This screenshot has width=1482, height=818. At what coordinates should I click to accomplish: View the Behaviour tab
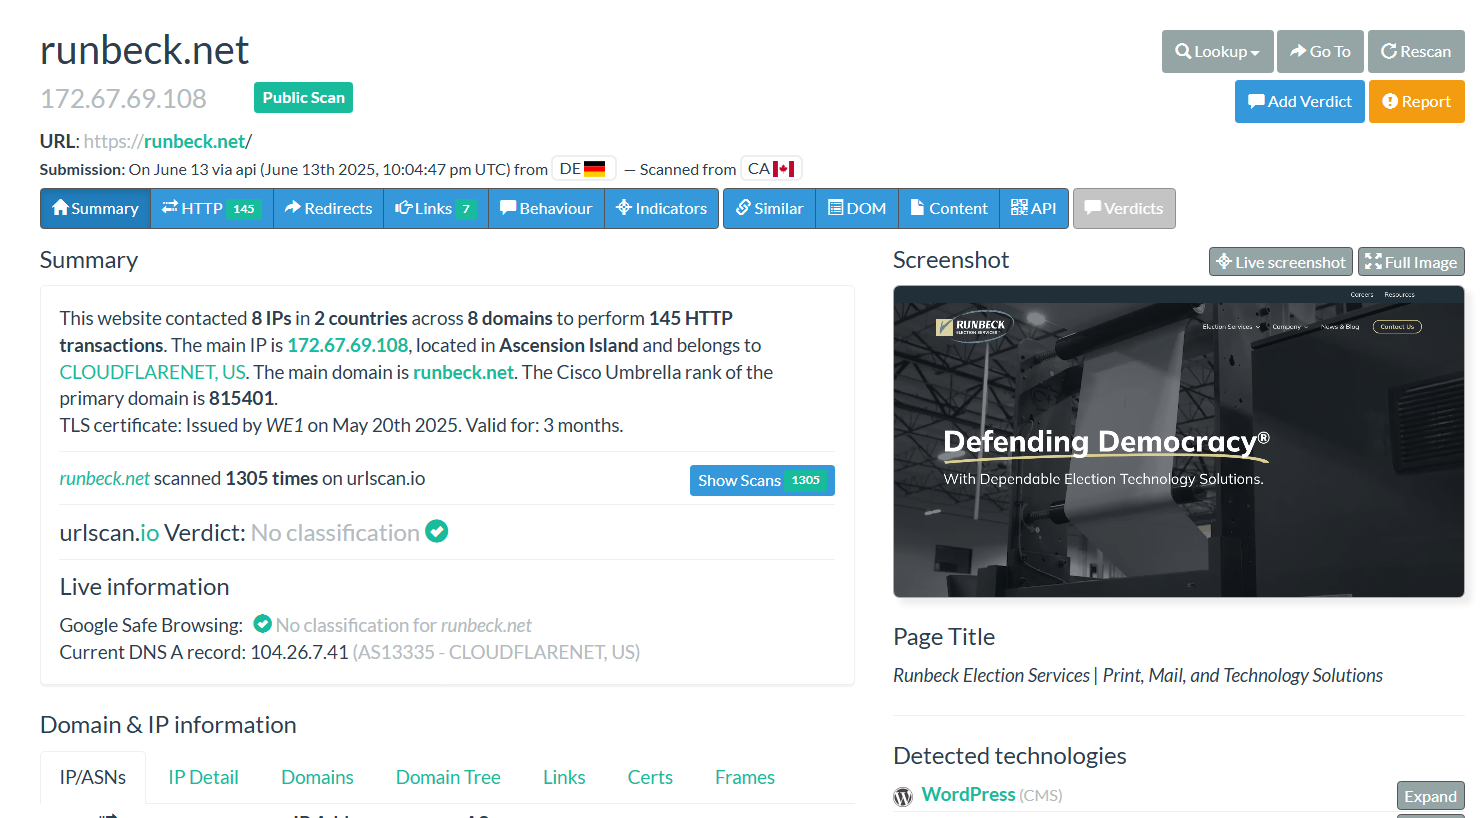(546, 208)
